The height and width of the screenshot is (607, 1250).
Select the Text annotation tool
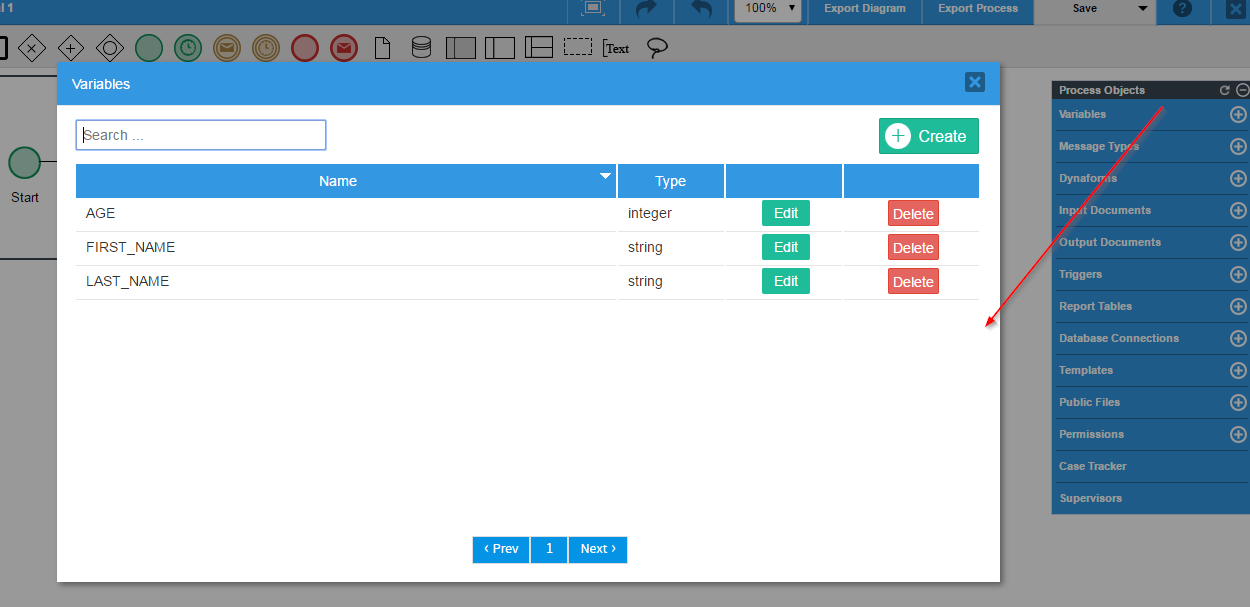pos(616,48)
